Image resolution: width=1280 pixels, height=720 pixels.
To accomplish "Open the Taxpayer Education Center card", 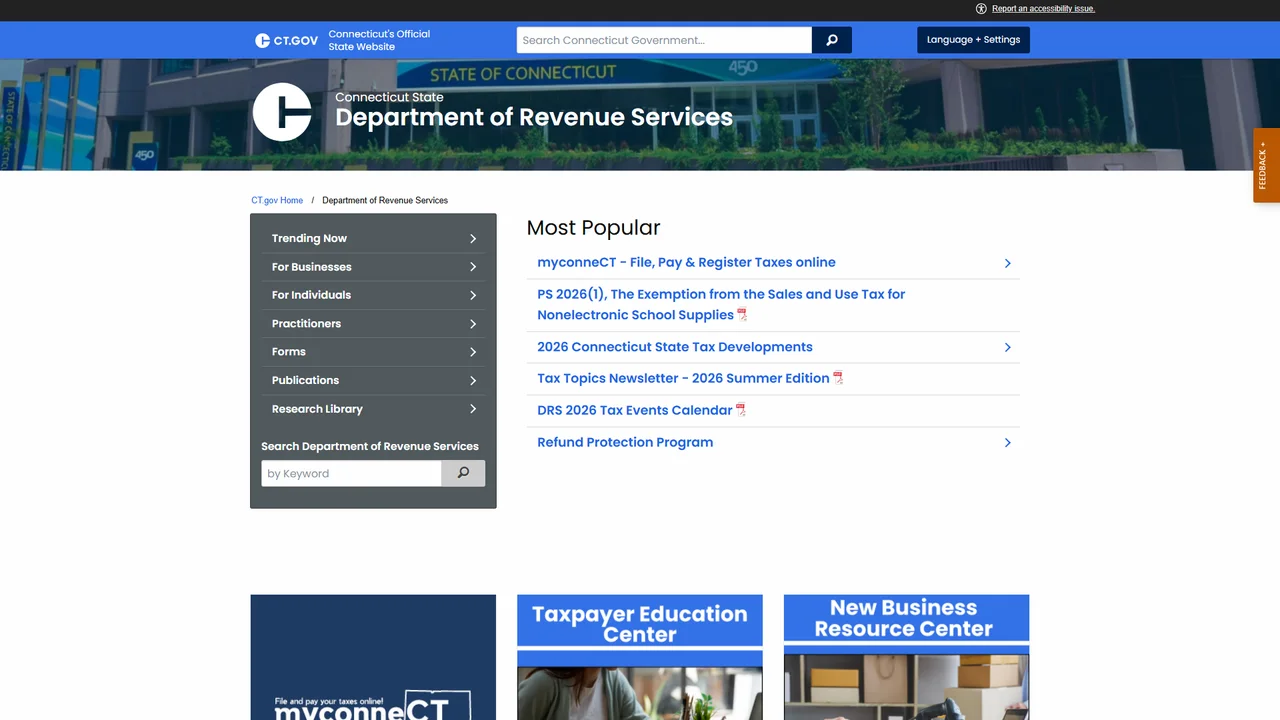I will [x=640, y=657].
